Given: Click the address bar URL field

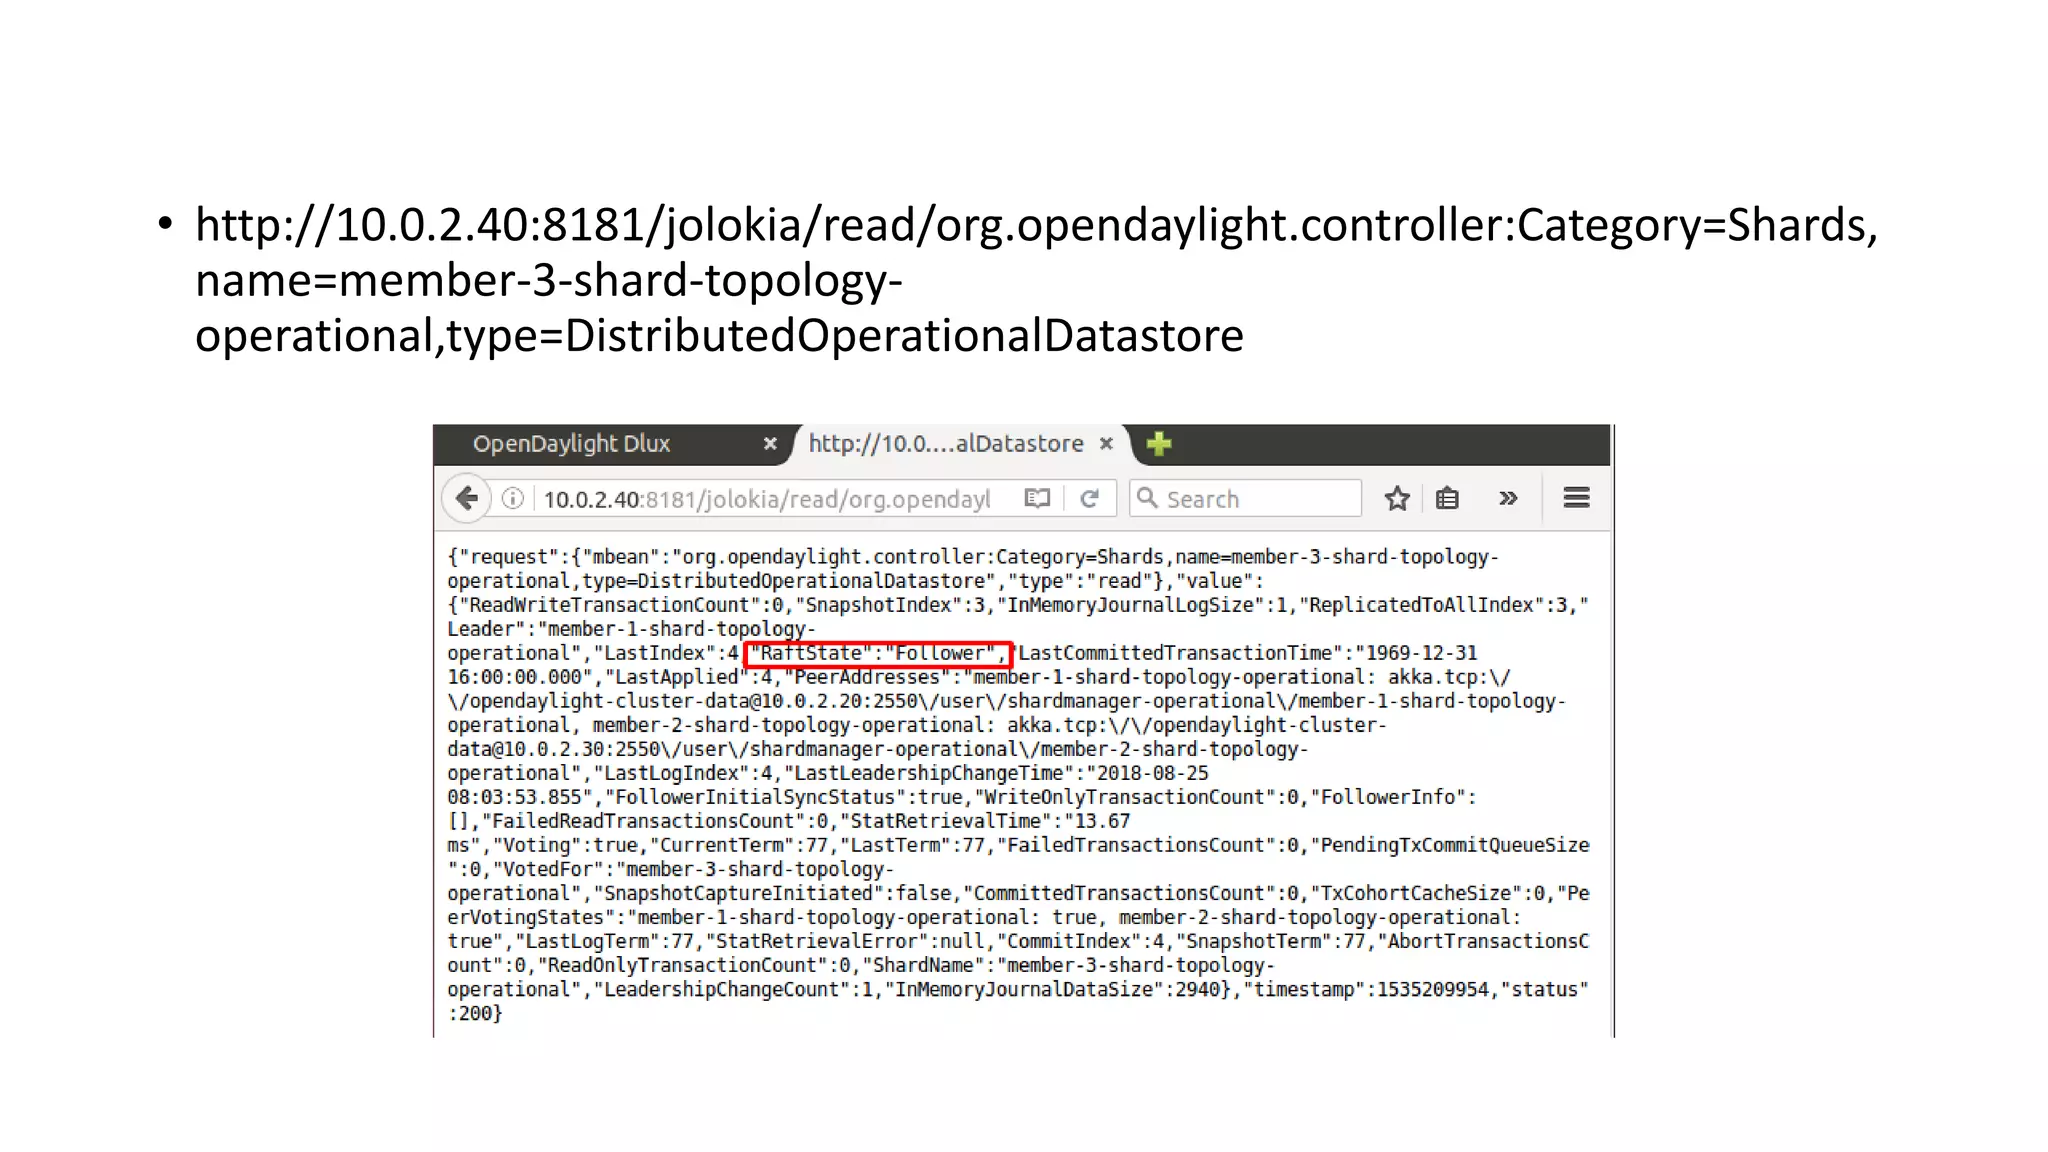Looking at the screenshot, I should [766, 499].
